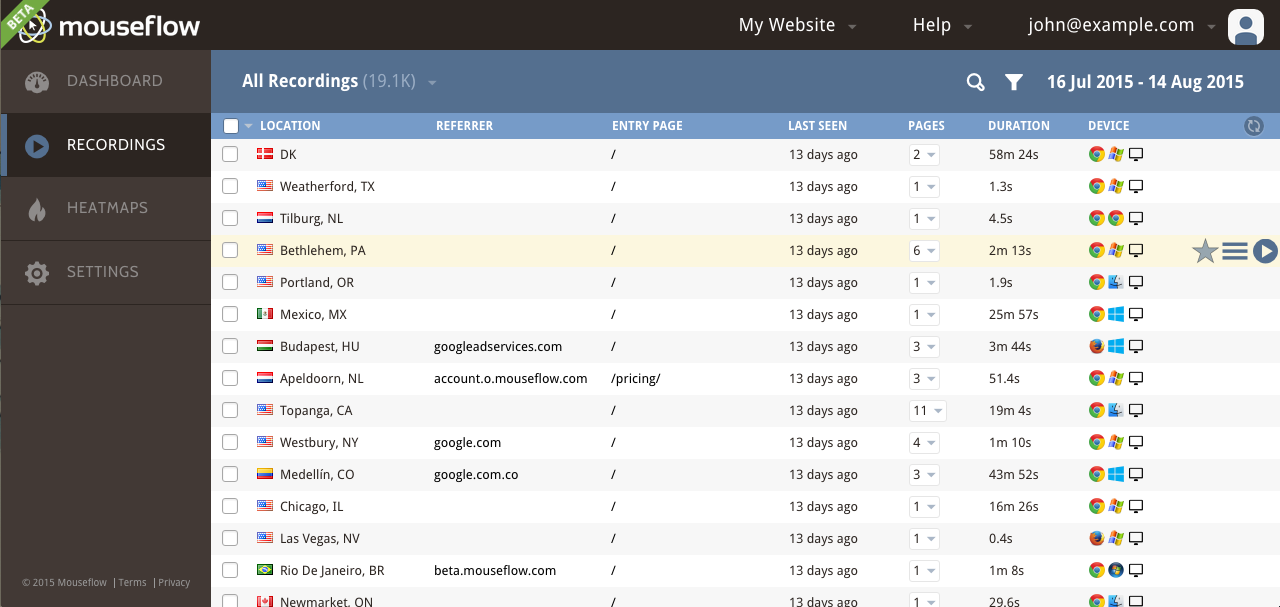Go to the Dashboard section

coord(105,82)
